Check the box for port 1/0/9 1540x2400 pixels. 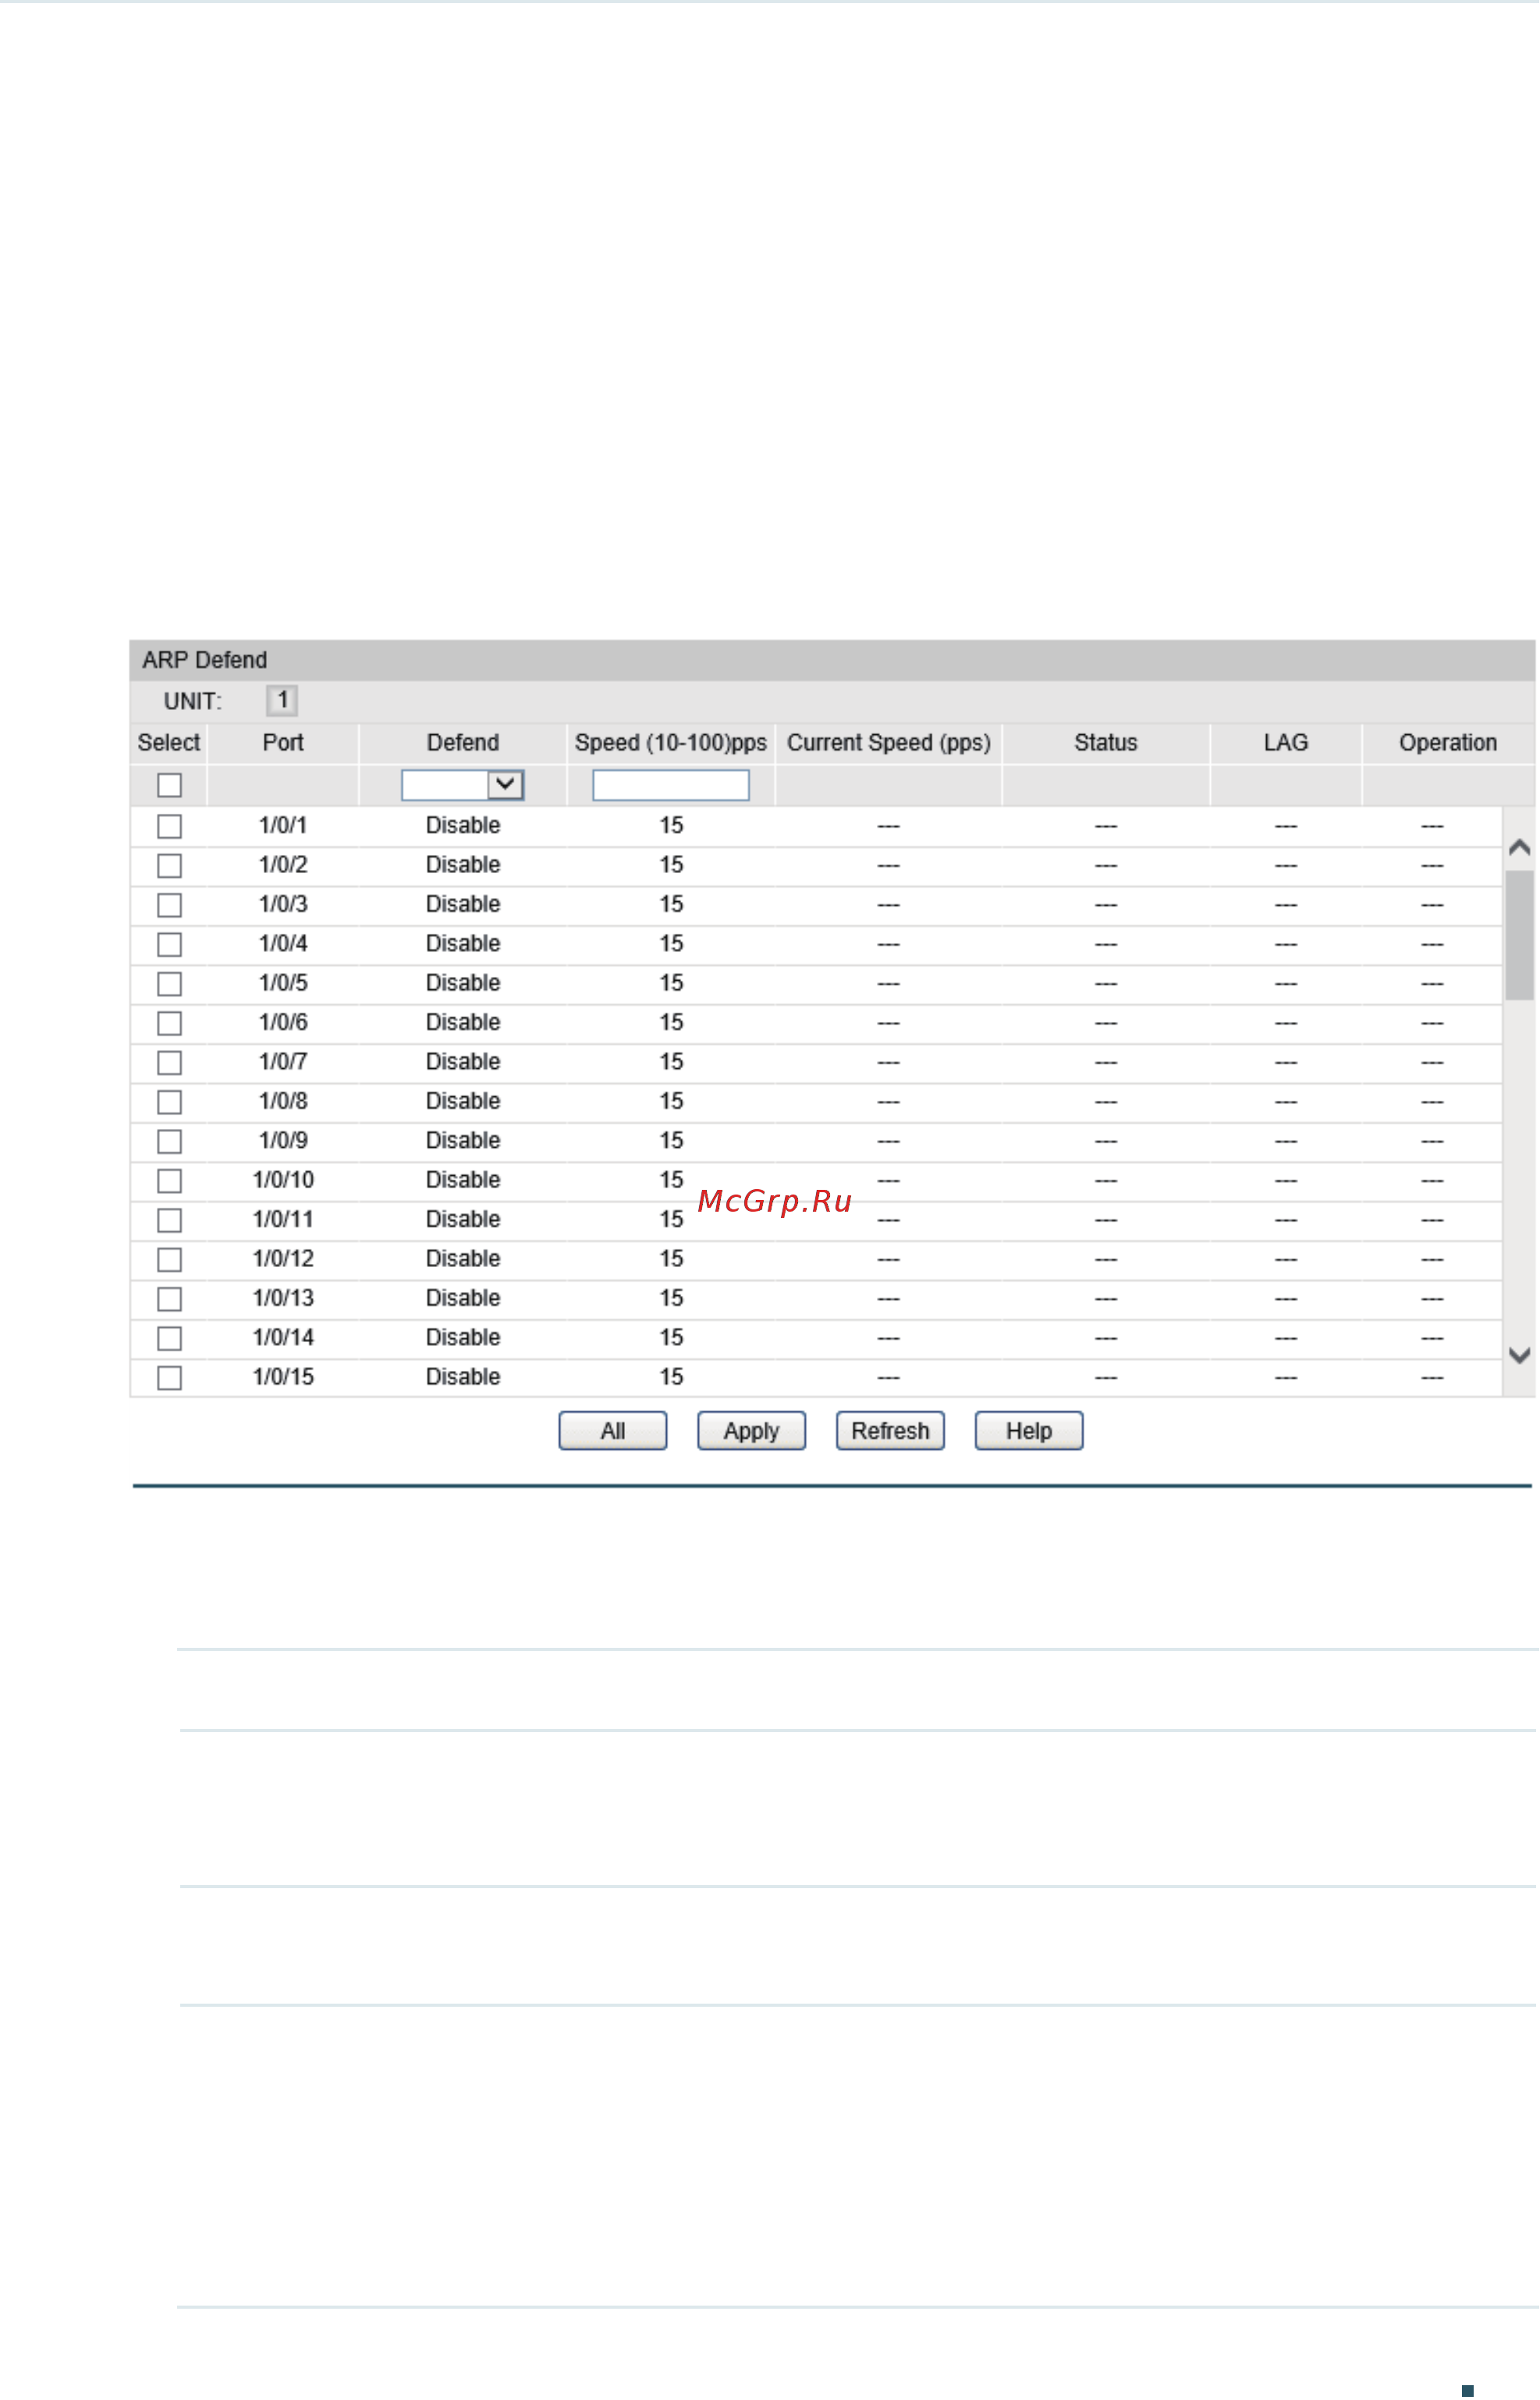170,1141
